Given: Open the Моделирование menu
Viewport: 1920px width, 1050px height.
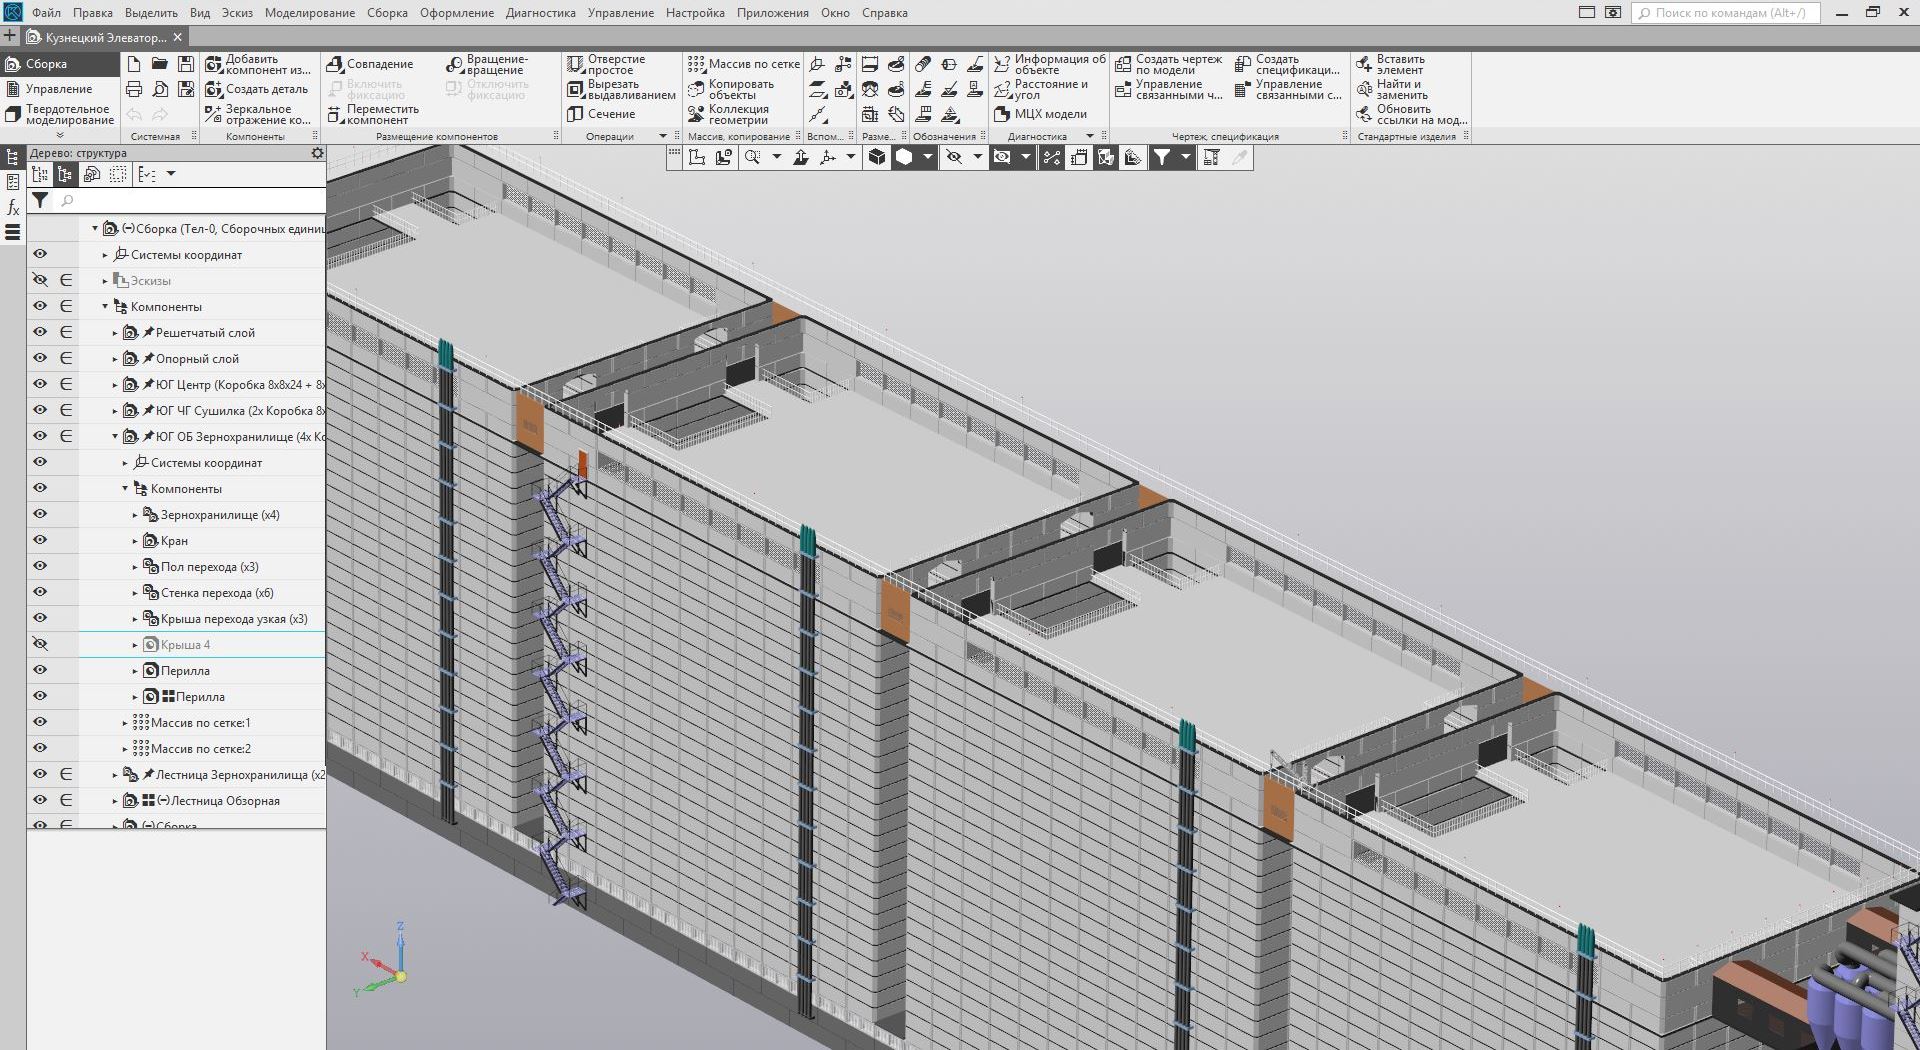Looking at the screenshot, I should tap(310, 13).
